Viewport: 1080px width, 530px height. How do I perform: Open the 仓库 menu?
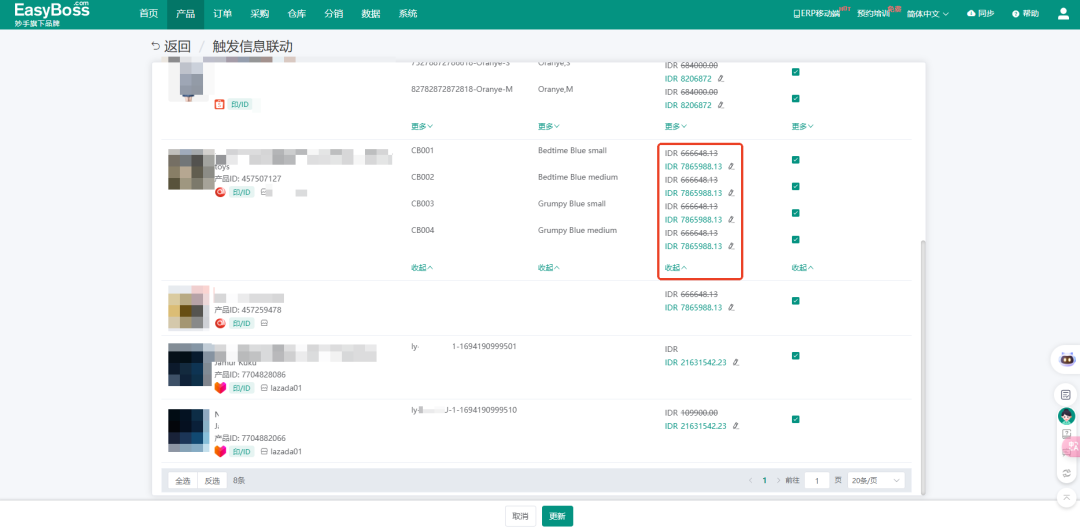296,14
